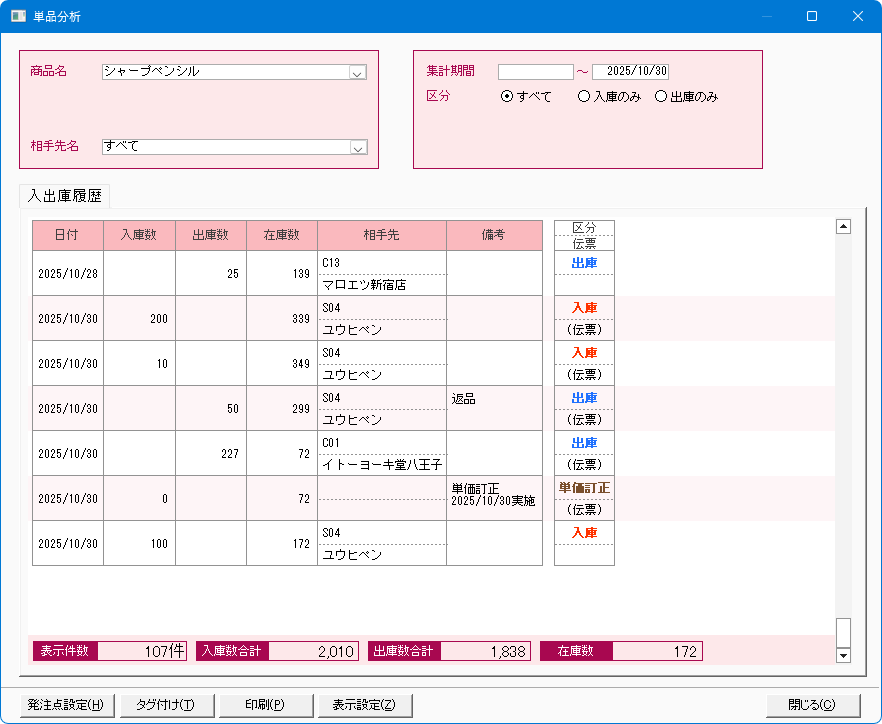The height and width of the screenshot is (724, 882).
Task: Expand the 相手先名 dropdown
Action: pyautogui.click(x=357, y=147)
